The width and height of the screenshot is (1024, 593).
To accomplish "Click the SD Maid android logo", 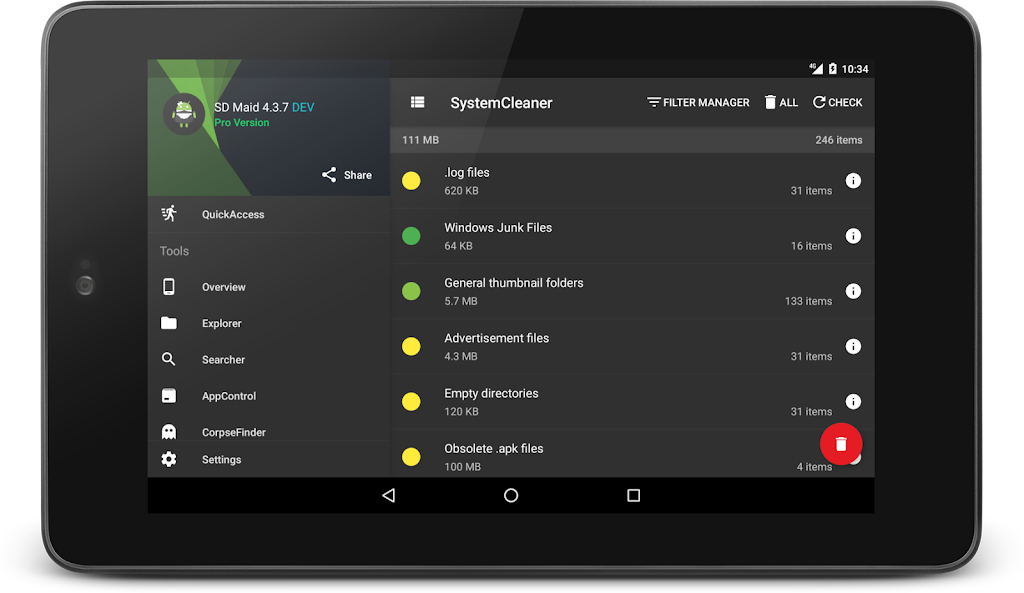I will [183, 114].
